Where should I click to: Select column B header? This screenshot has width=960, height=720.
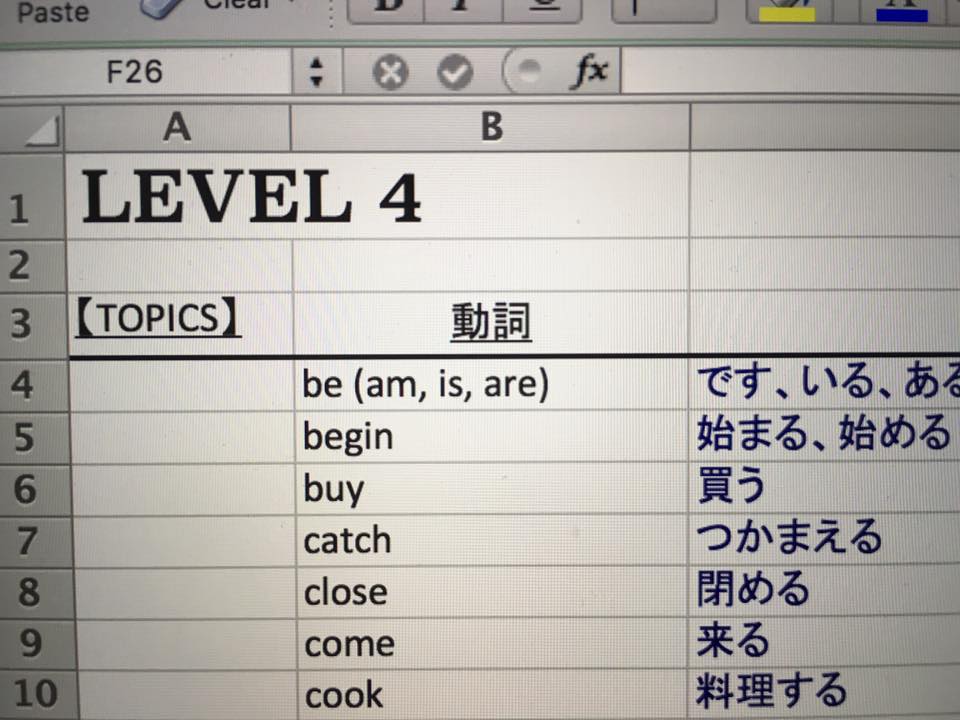(490, 127)
